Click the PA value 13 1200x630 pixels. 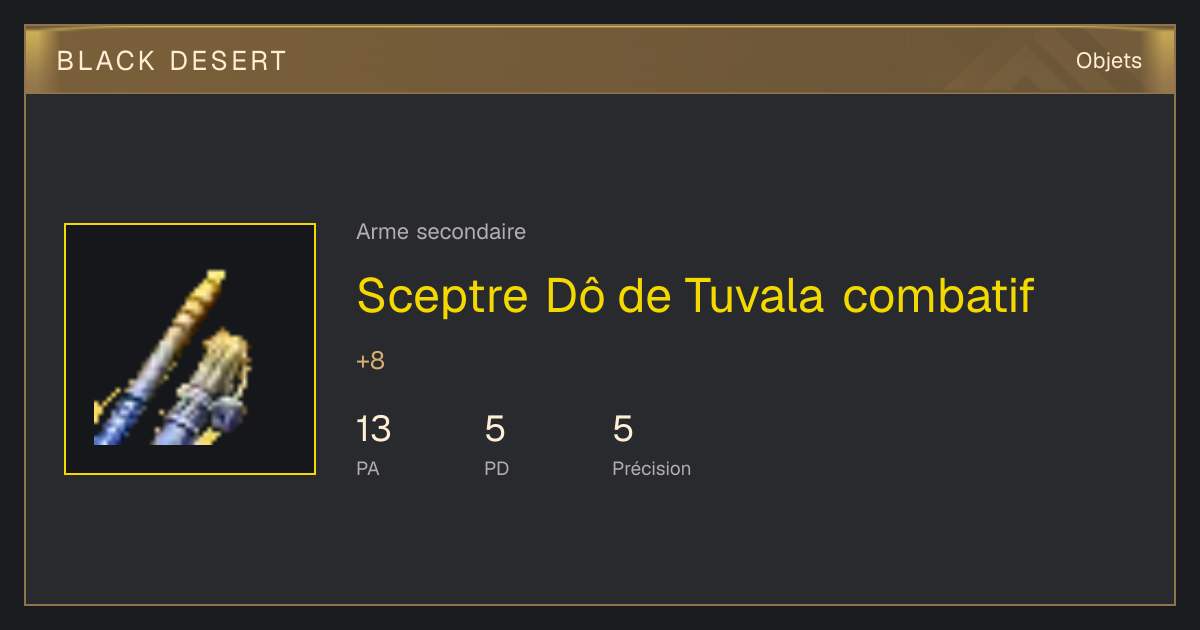click(373, 429)
